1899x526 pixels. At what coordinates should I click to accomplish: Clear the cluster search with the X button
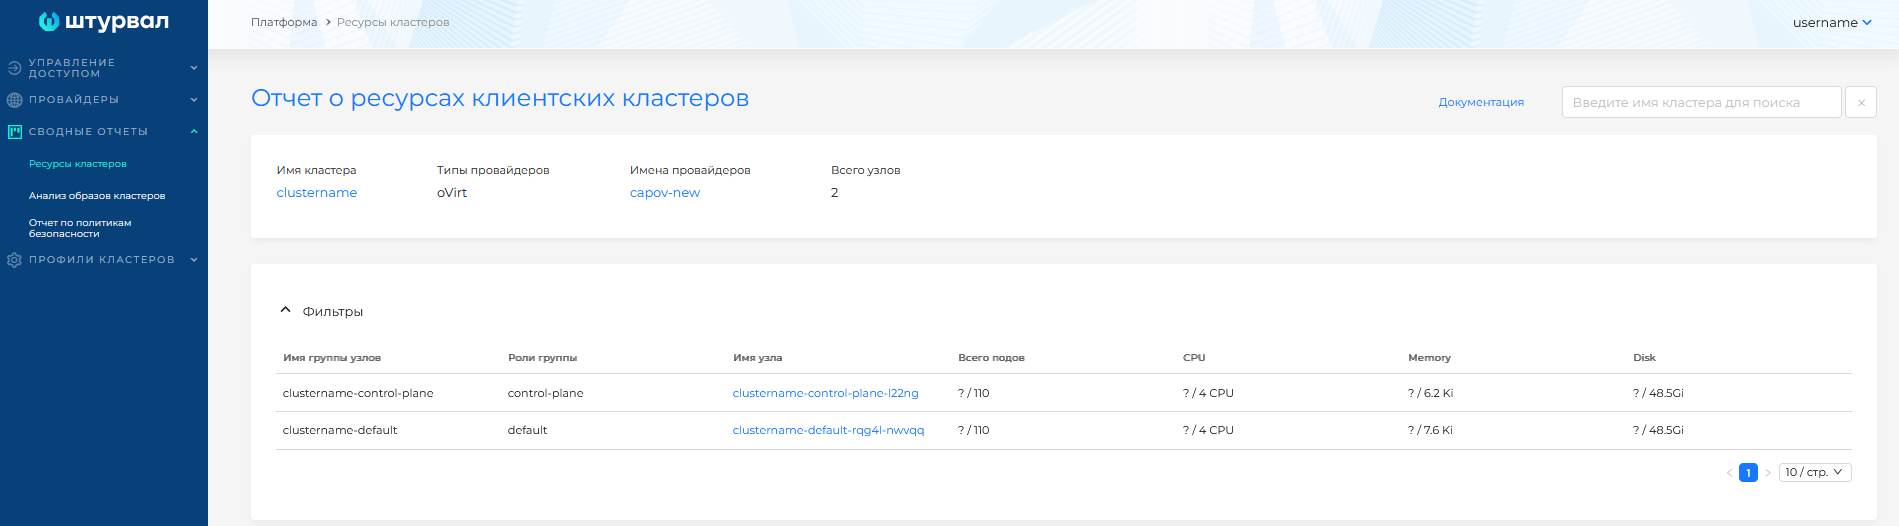[1861, 102]
